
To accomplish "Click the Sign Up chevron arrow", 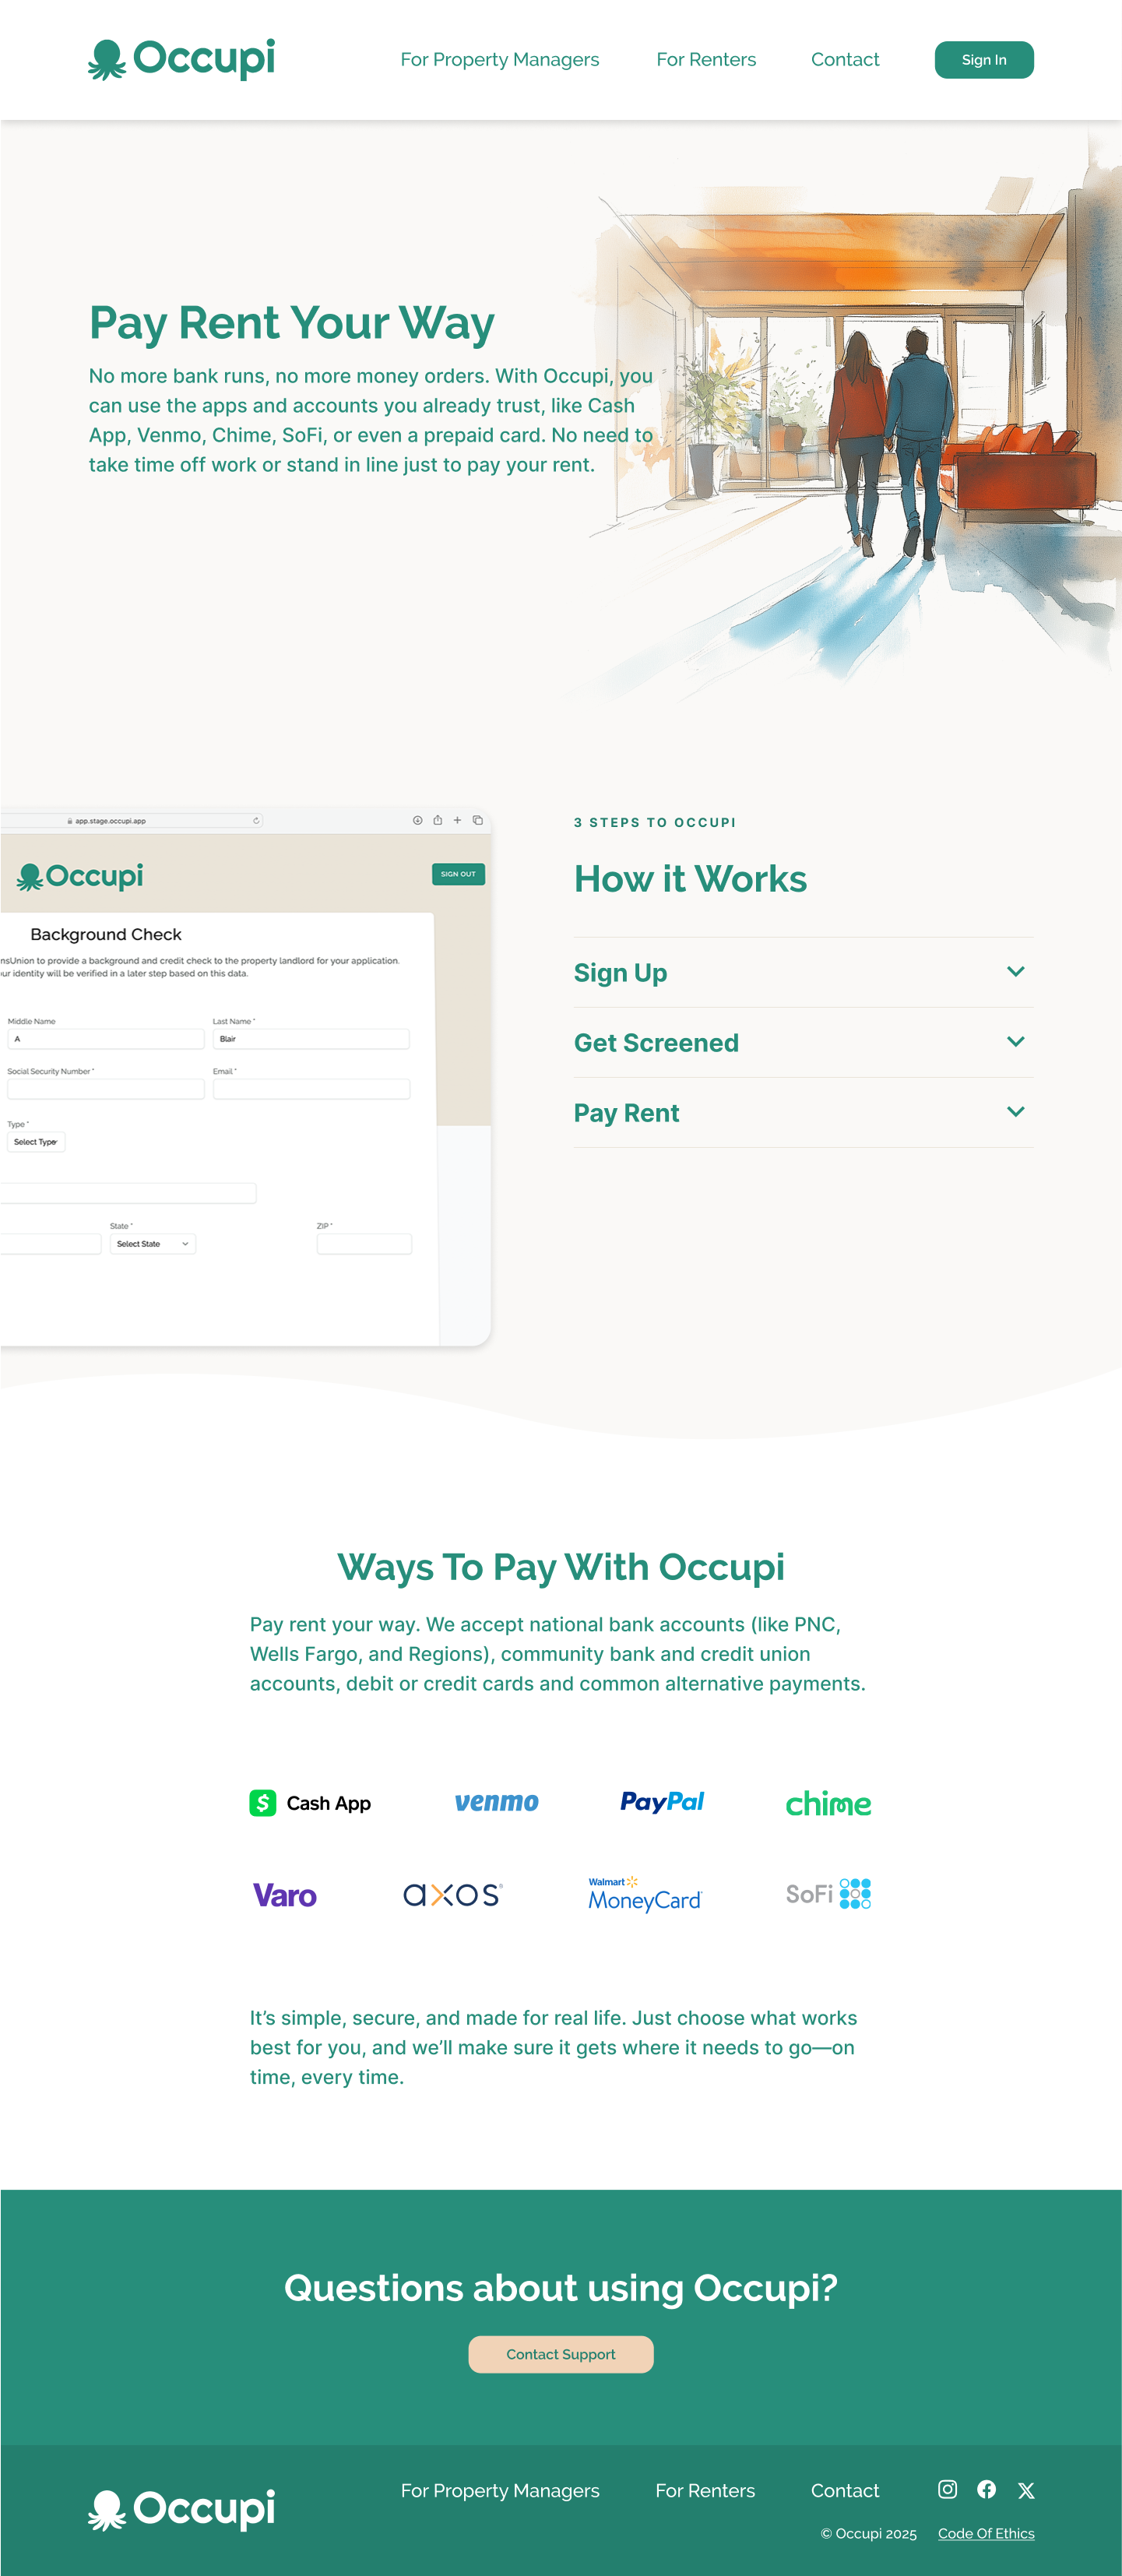I will (x=1015, y=971).
